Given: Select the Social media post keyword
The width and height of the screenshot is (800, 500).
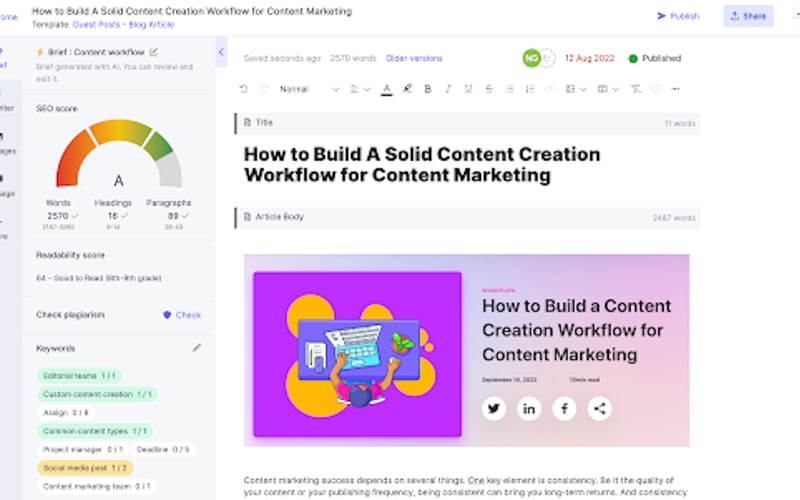Looking at the screenshot, I should 85,468.
